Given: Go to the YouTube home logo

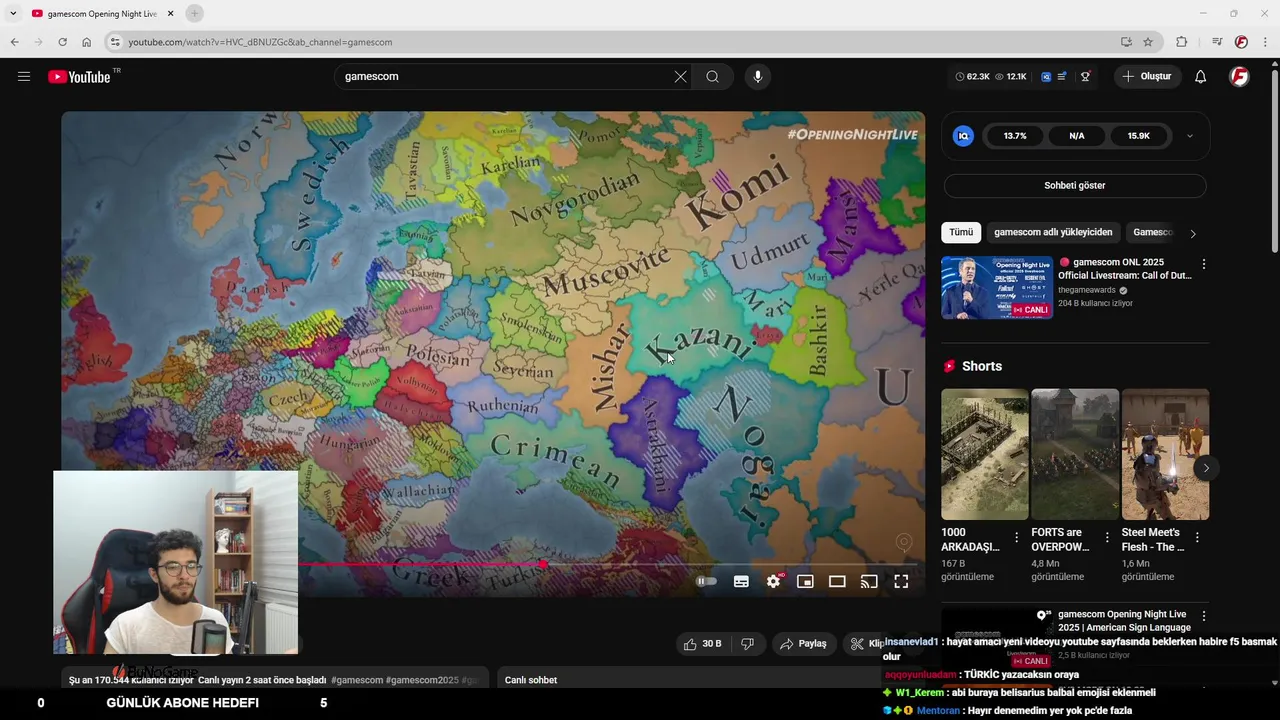Looking at the screenshot, I should pos(79,77).
